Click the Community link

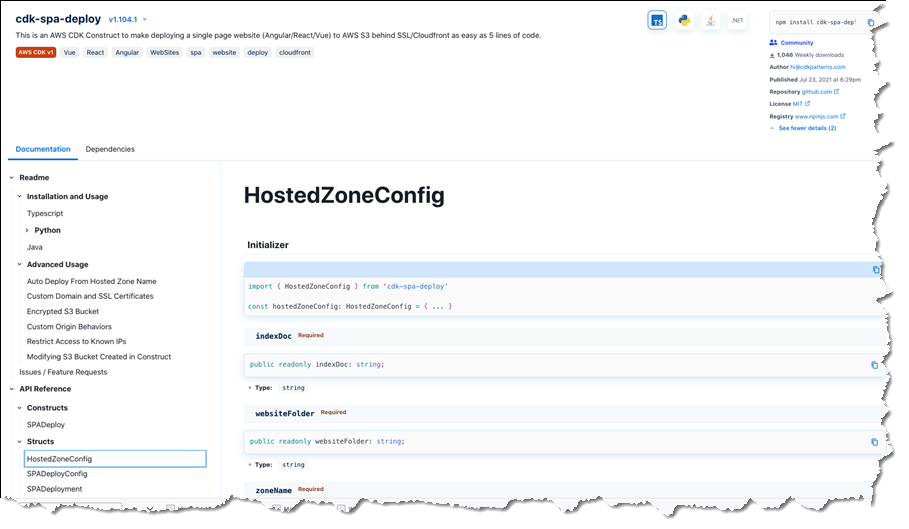pos(797,43)
